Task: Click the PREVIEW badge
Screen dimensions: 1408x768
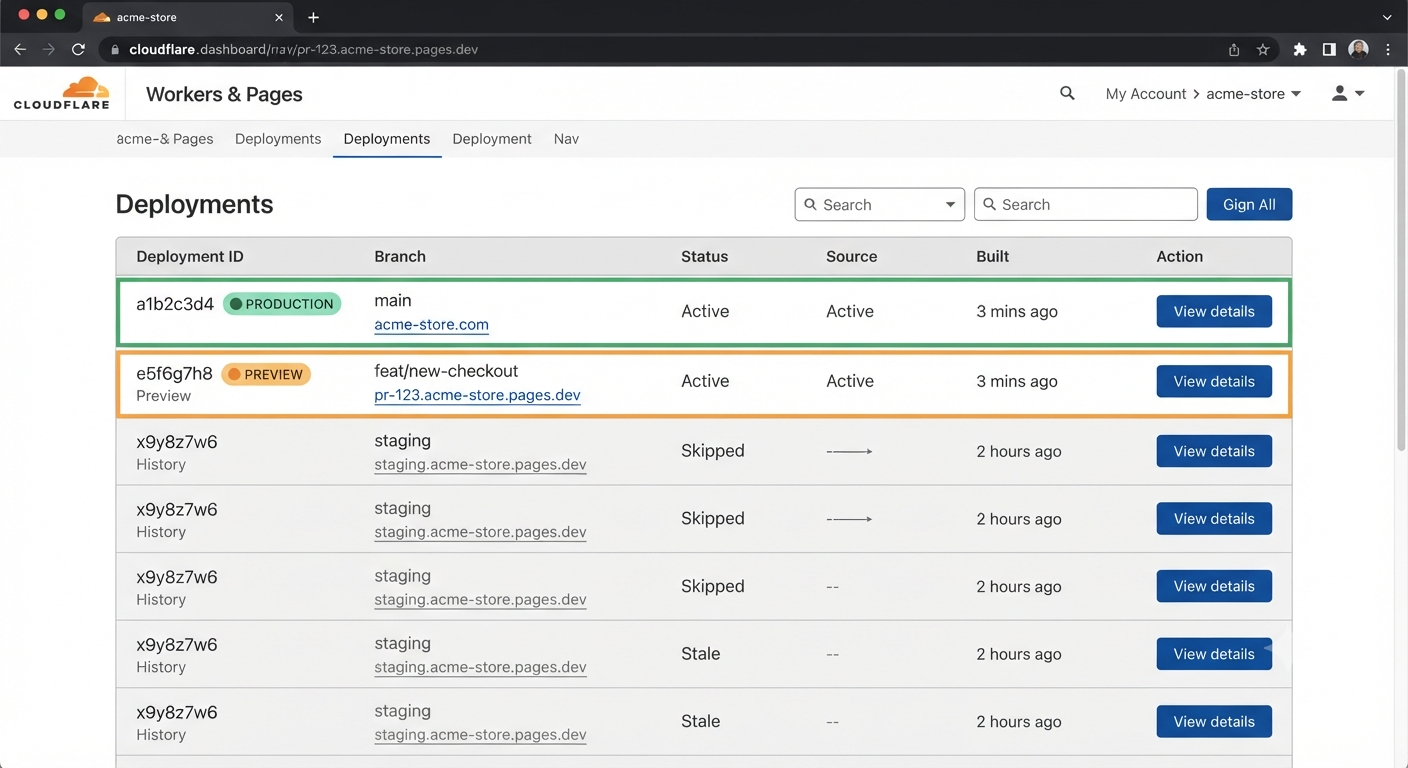Action: pos(266,374)
